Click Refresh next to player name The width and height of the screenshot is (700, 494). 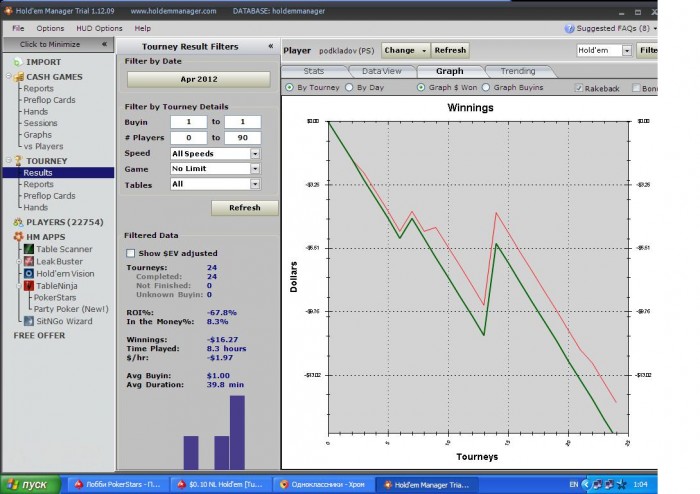(x=450, y=50)
